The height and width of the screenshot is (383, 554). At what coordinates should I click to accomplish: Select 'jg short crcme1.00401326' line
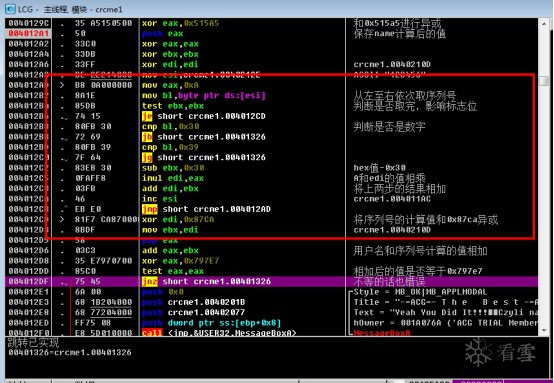coord(204,158)
